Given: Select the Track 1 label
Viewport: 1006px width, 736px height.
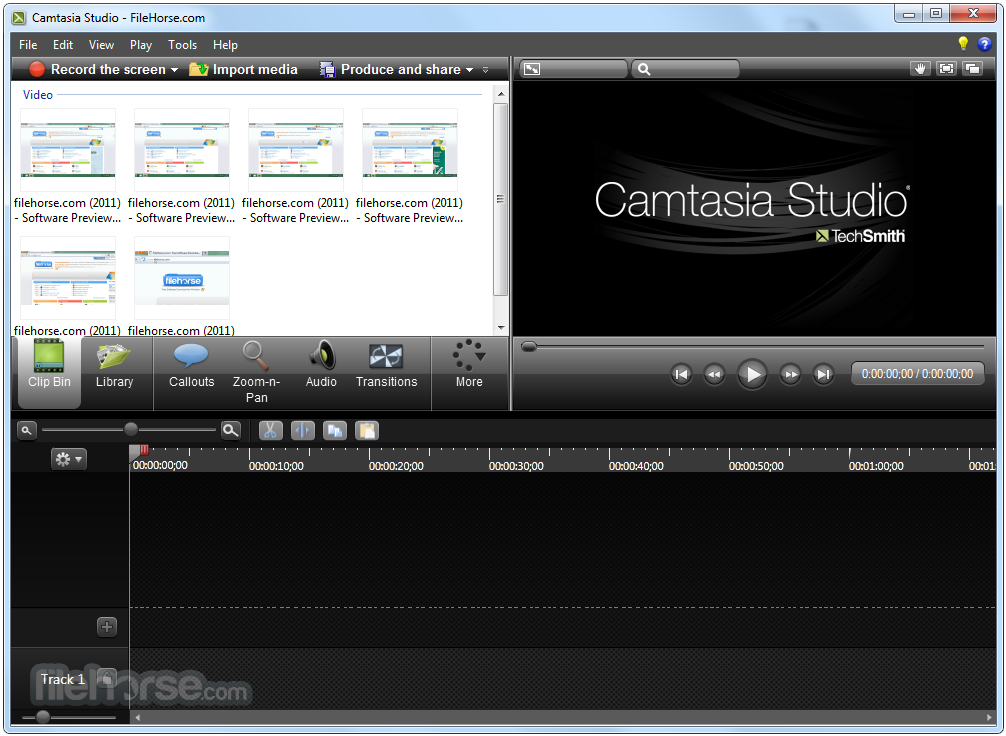Looking at the screenshot, I should pyautogui.click(x=62, y=680).
